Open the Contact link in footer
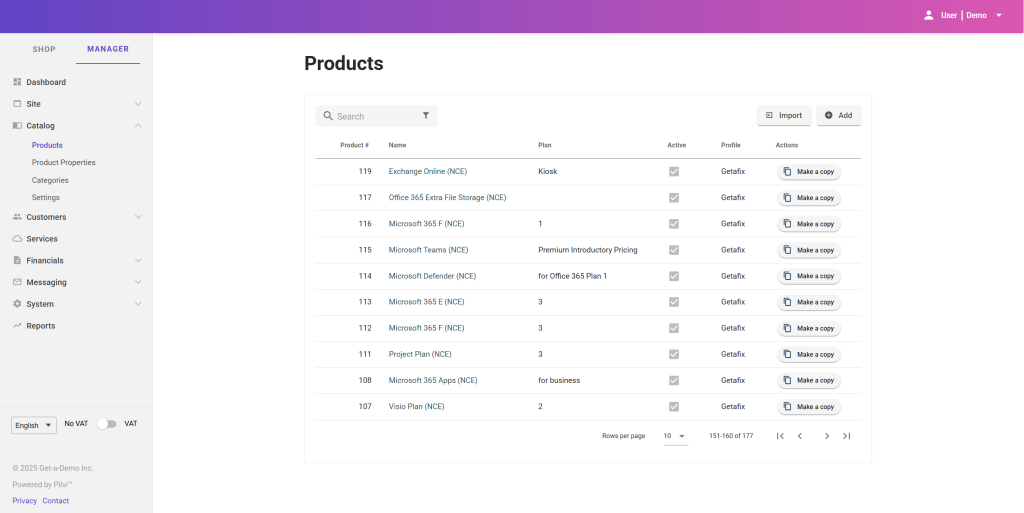The height and width of the screenshot is (513, 1024). (56, 501)
